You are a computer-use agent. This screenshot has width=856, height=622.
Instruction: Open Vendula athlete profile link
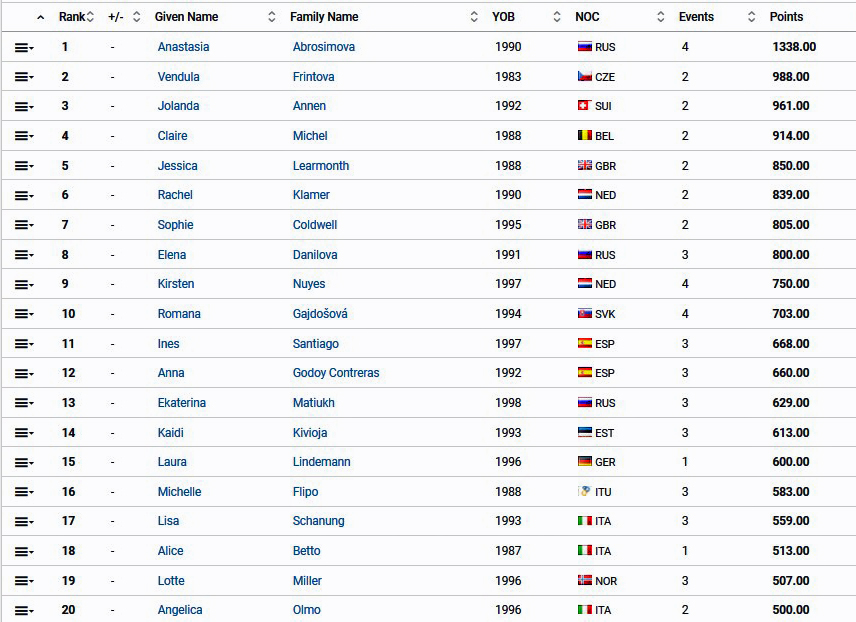(179, 76)
